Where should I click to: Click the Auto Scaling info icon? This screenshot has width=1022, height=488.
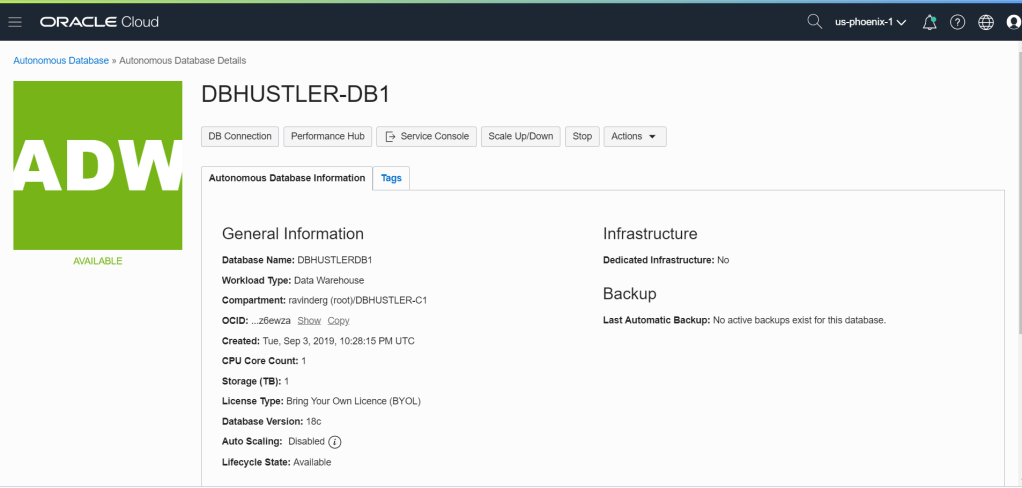pyautogui.click(x=335, y=442)
